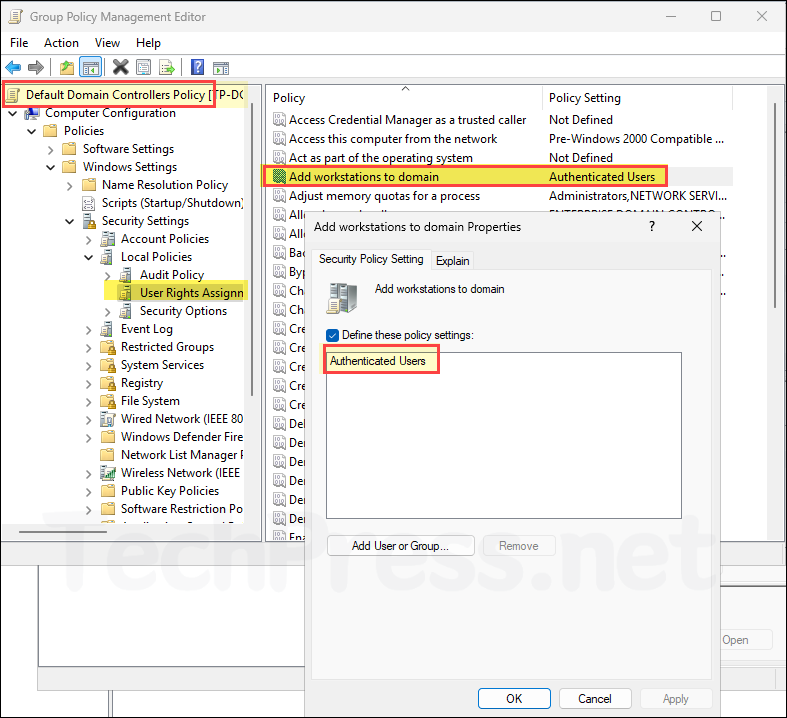Click Cancel in Properties dialog

595,698
